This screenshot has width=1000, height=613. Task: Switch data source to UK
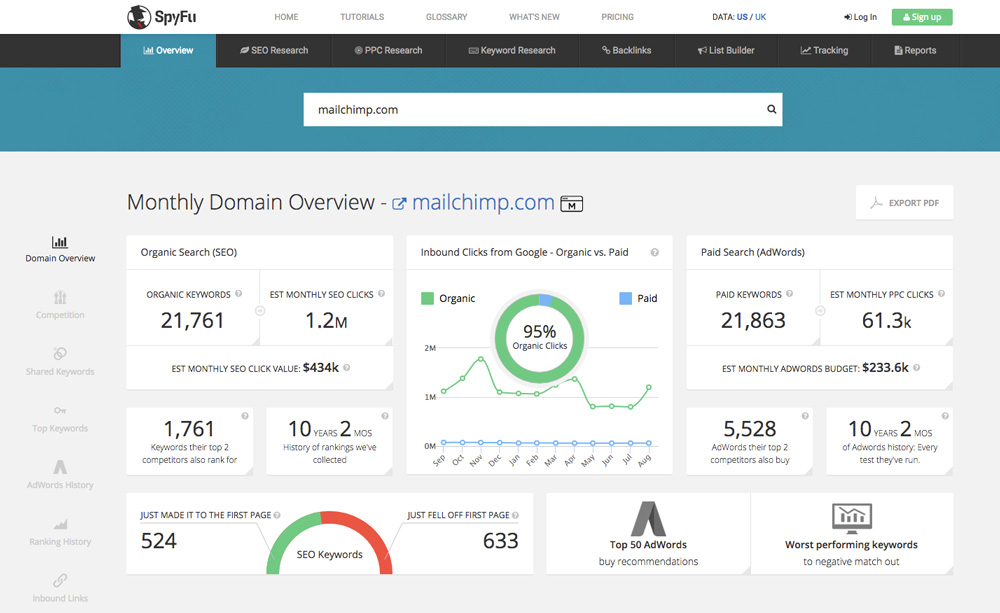(760, 17)
